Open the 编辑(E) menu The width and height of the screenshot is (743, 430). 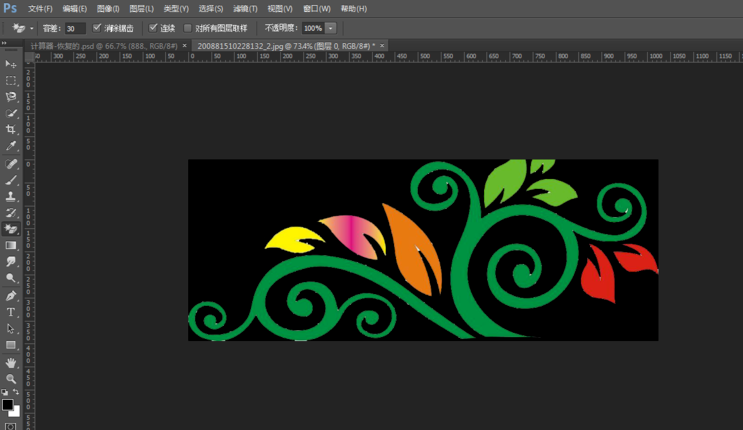(x=74, y=9)
